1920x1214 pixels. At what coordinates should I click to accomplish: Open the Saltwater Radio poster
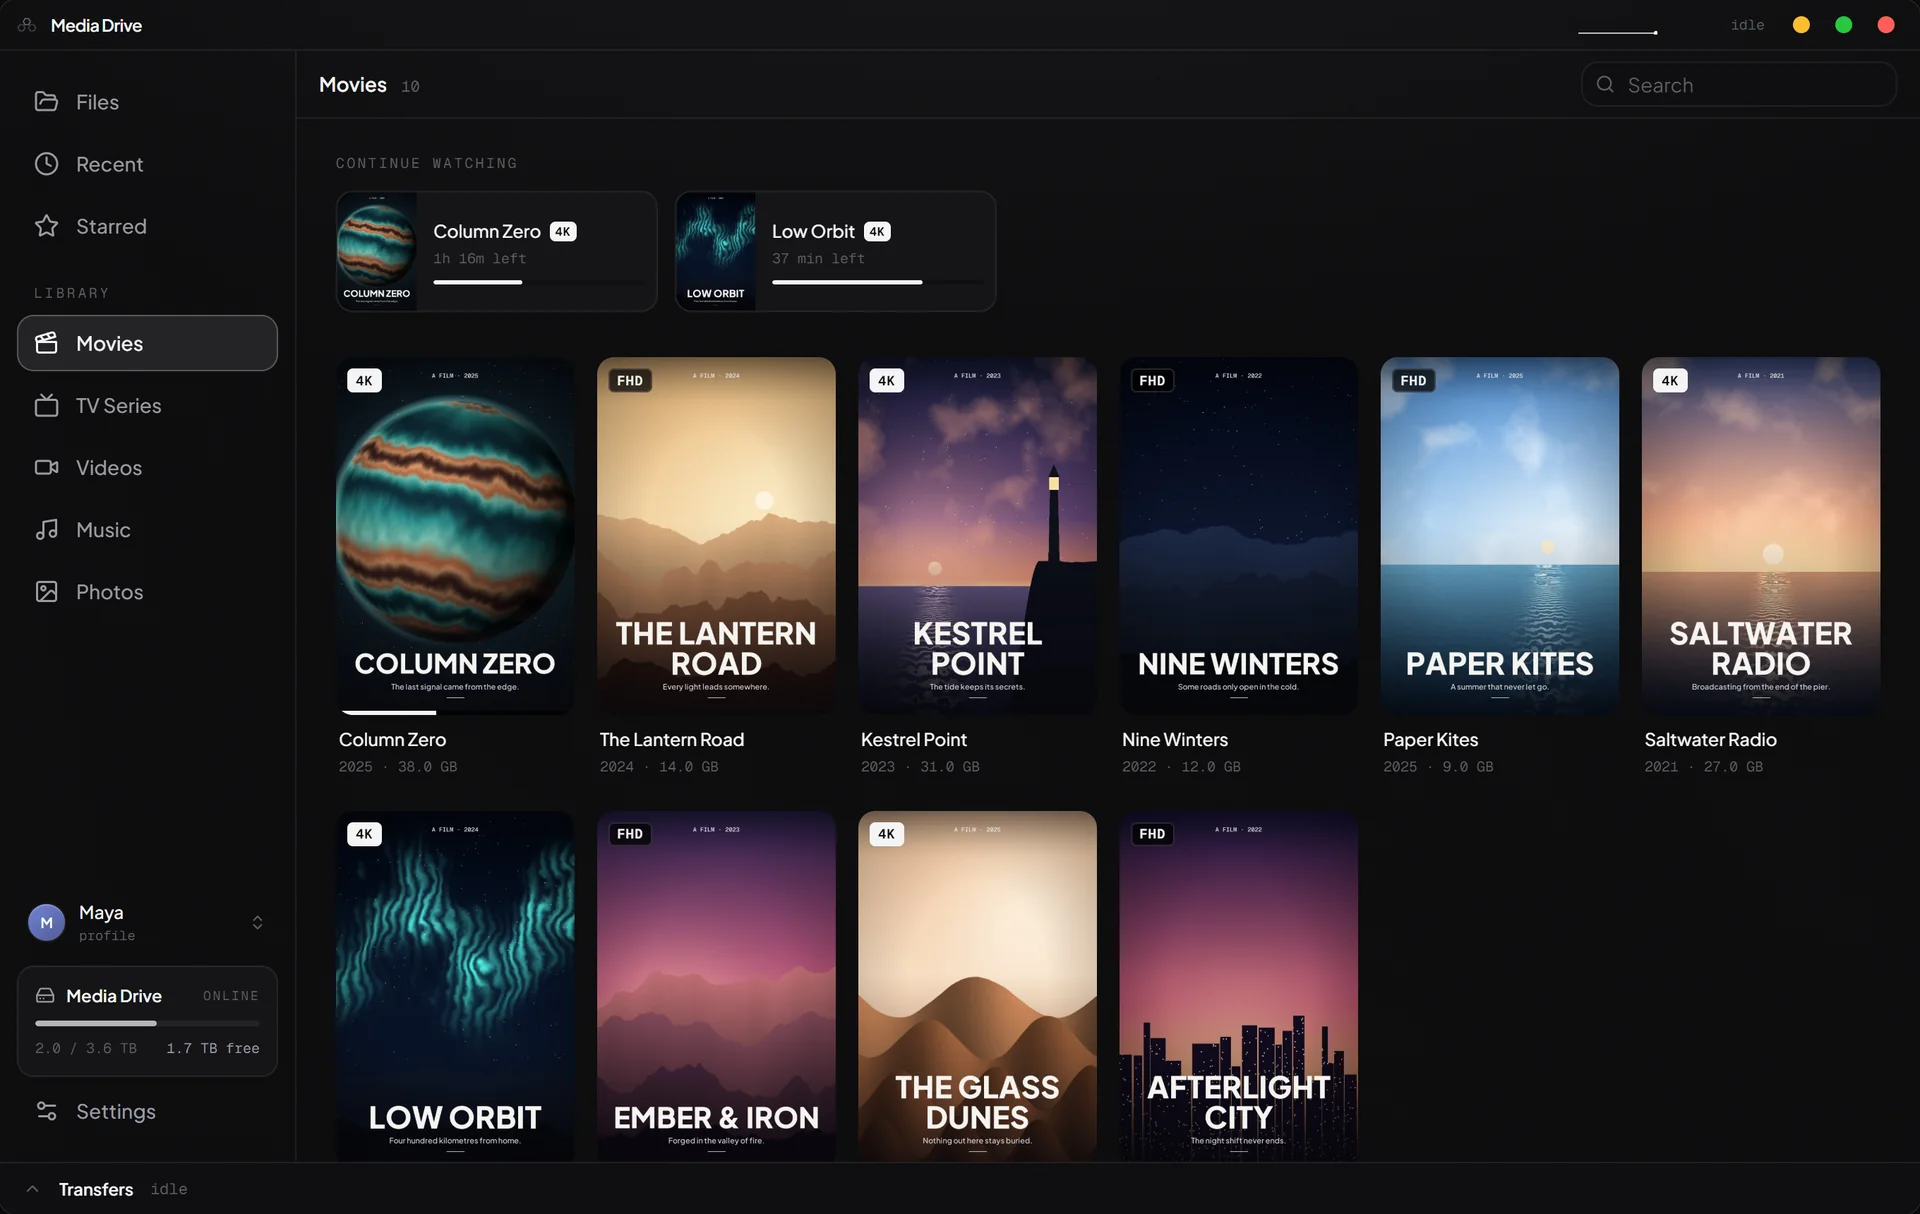pyautogui.click(x=1760, y=535)
